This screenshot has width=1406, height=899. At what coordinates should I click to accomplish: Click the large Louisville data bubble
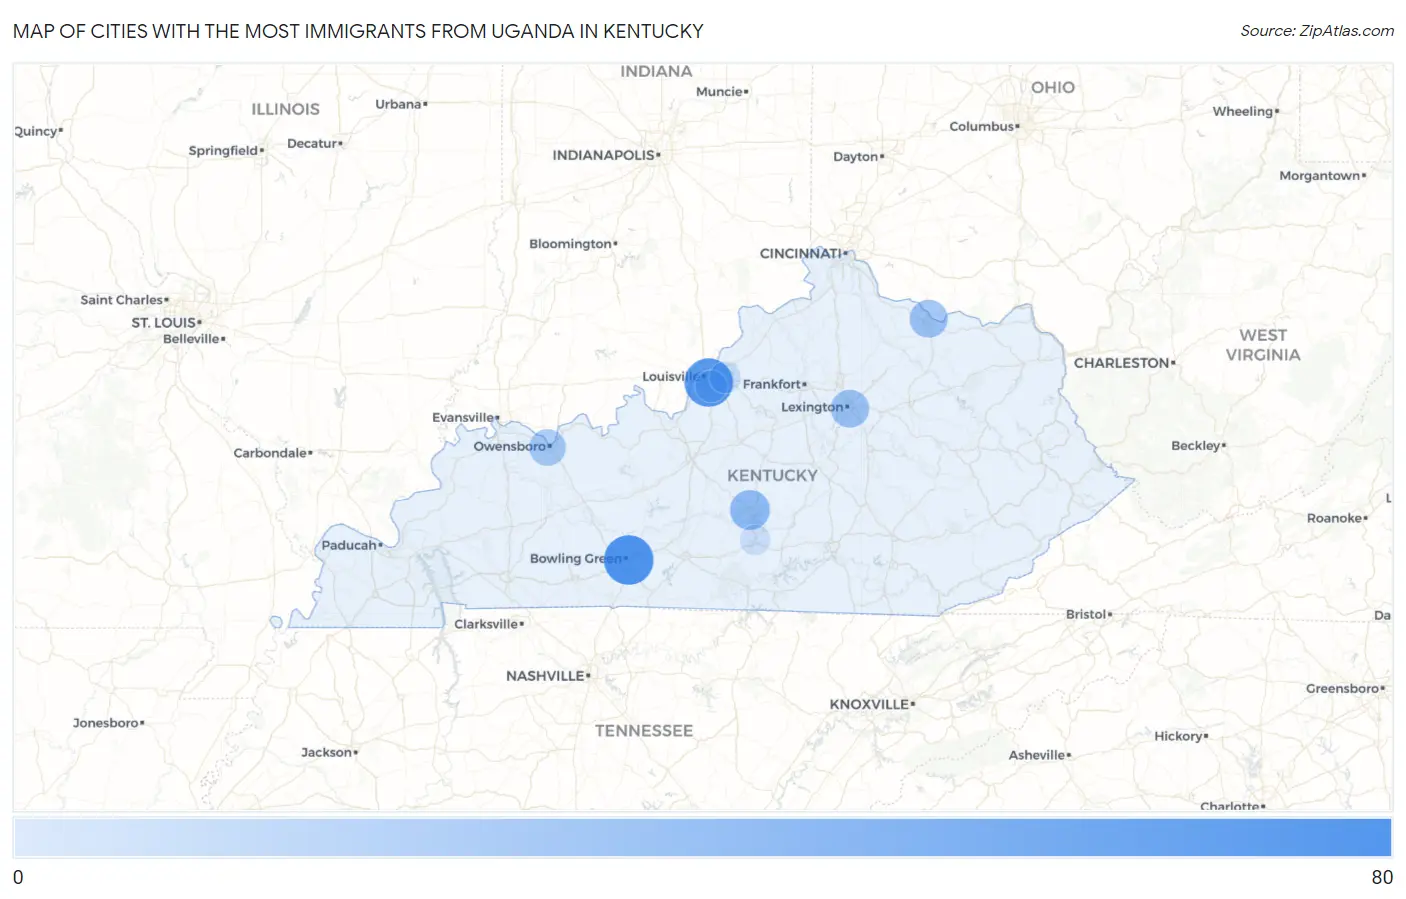click(709, 382)
